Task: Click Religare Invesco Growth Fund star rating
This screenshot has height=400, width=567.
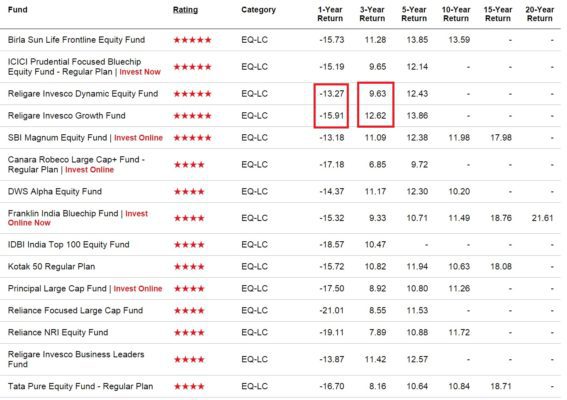Action: point(192,116)
